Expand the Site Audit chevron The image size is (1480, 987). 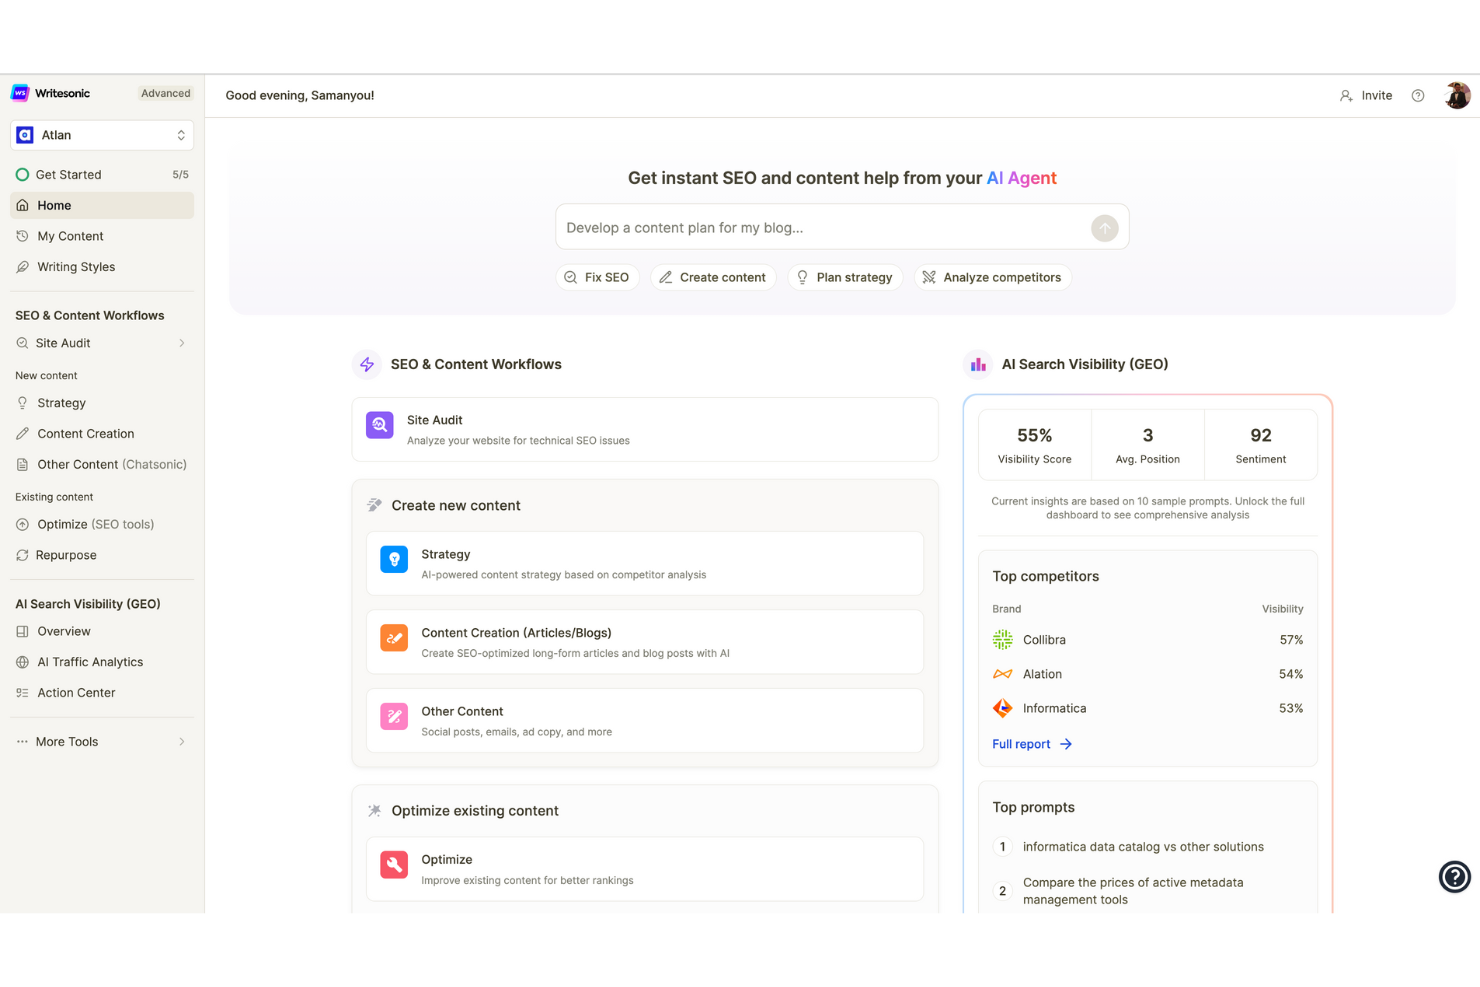tap(182, 343)
